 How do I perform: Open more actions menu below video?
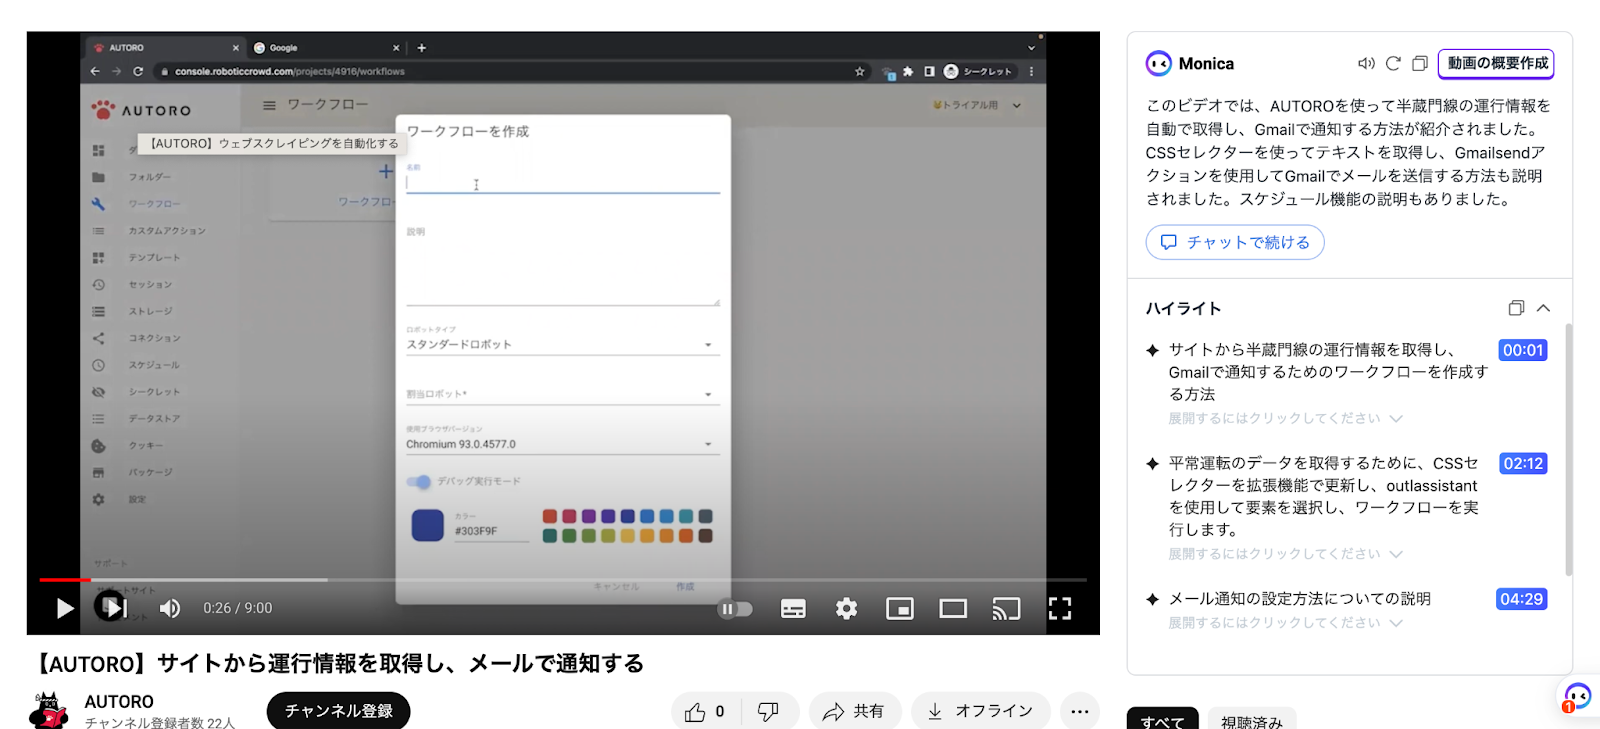(x=1080, y=711)
